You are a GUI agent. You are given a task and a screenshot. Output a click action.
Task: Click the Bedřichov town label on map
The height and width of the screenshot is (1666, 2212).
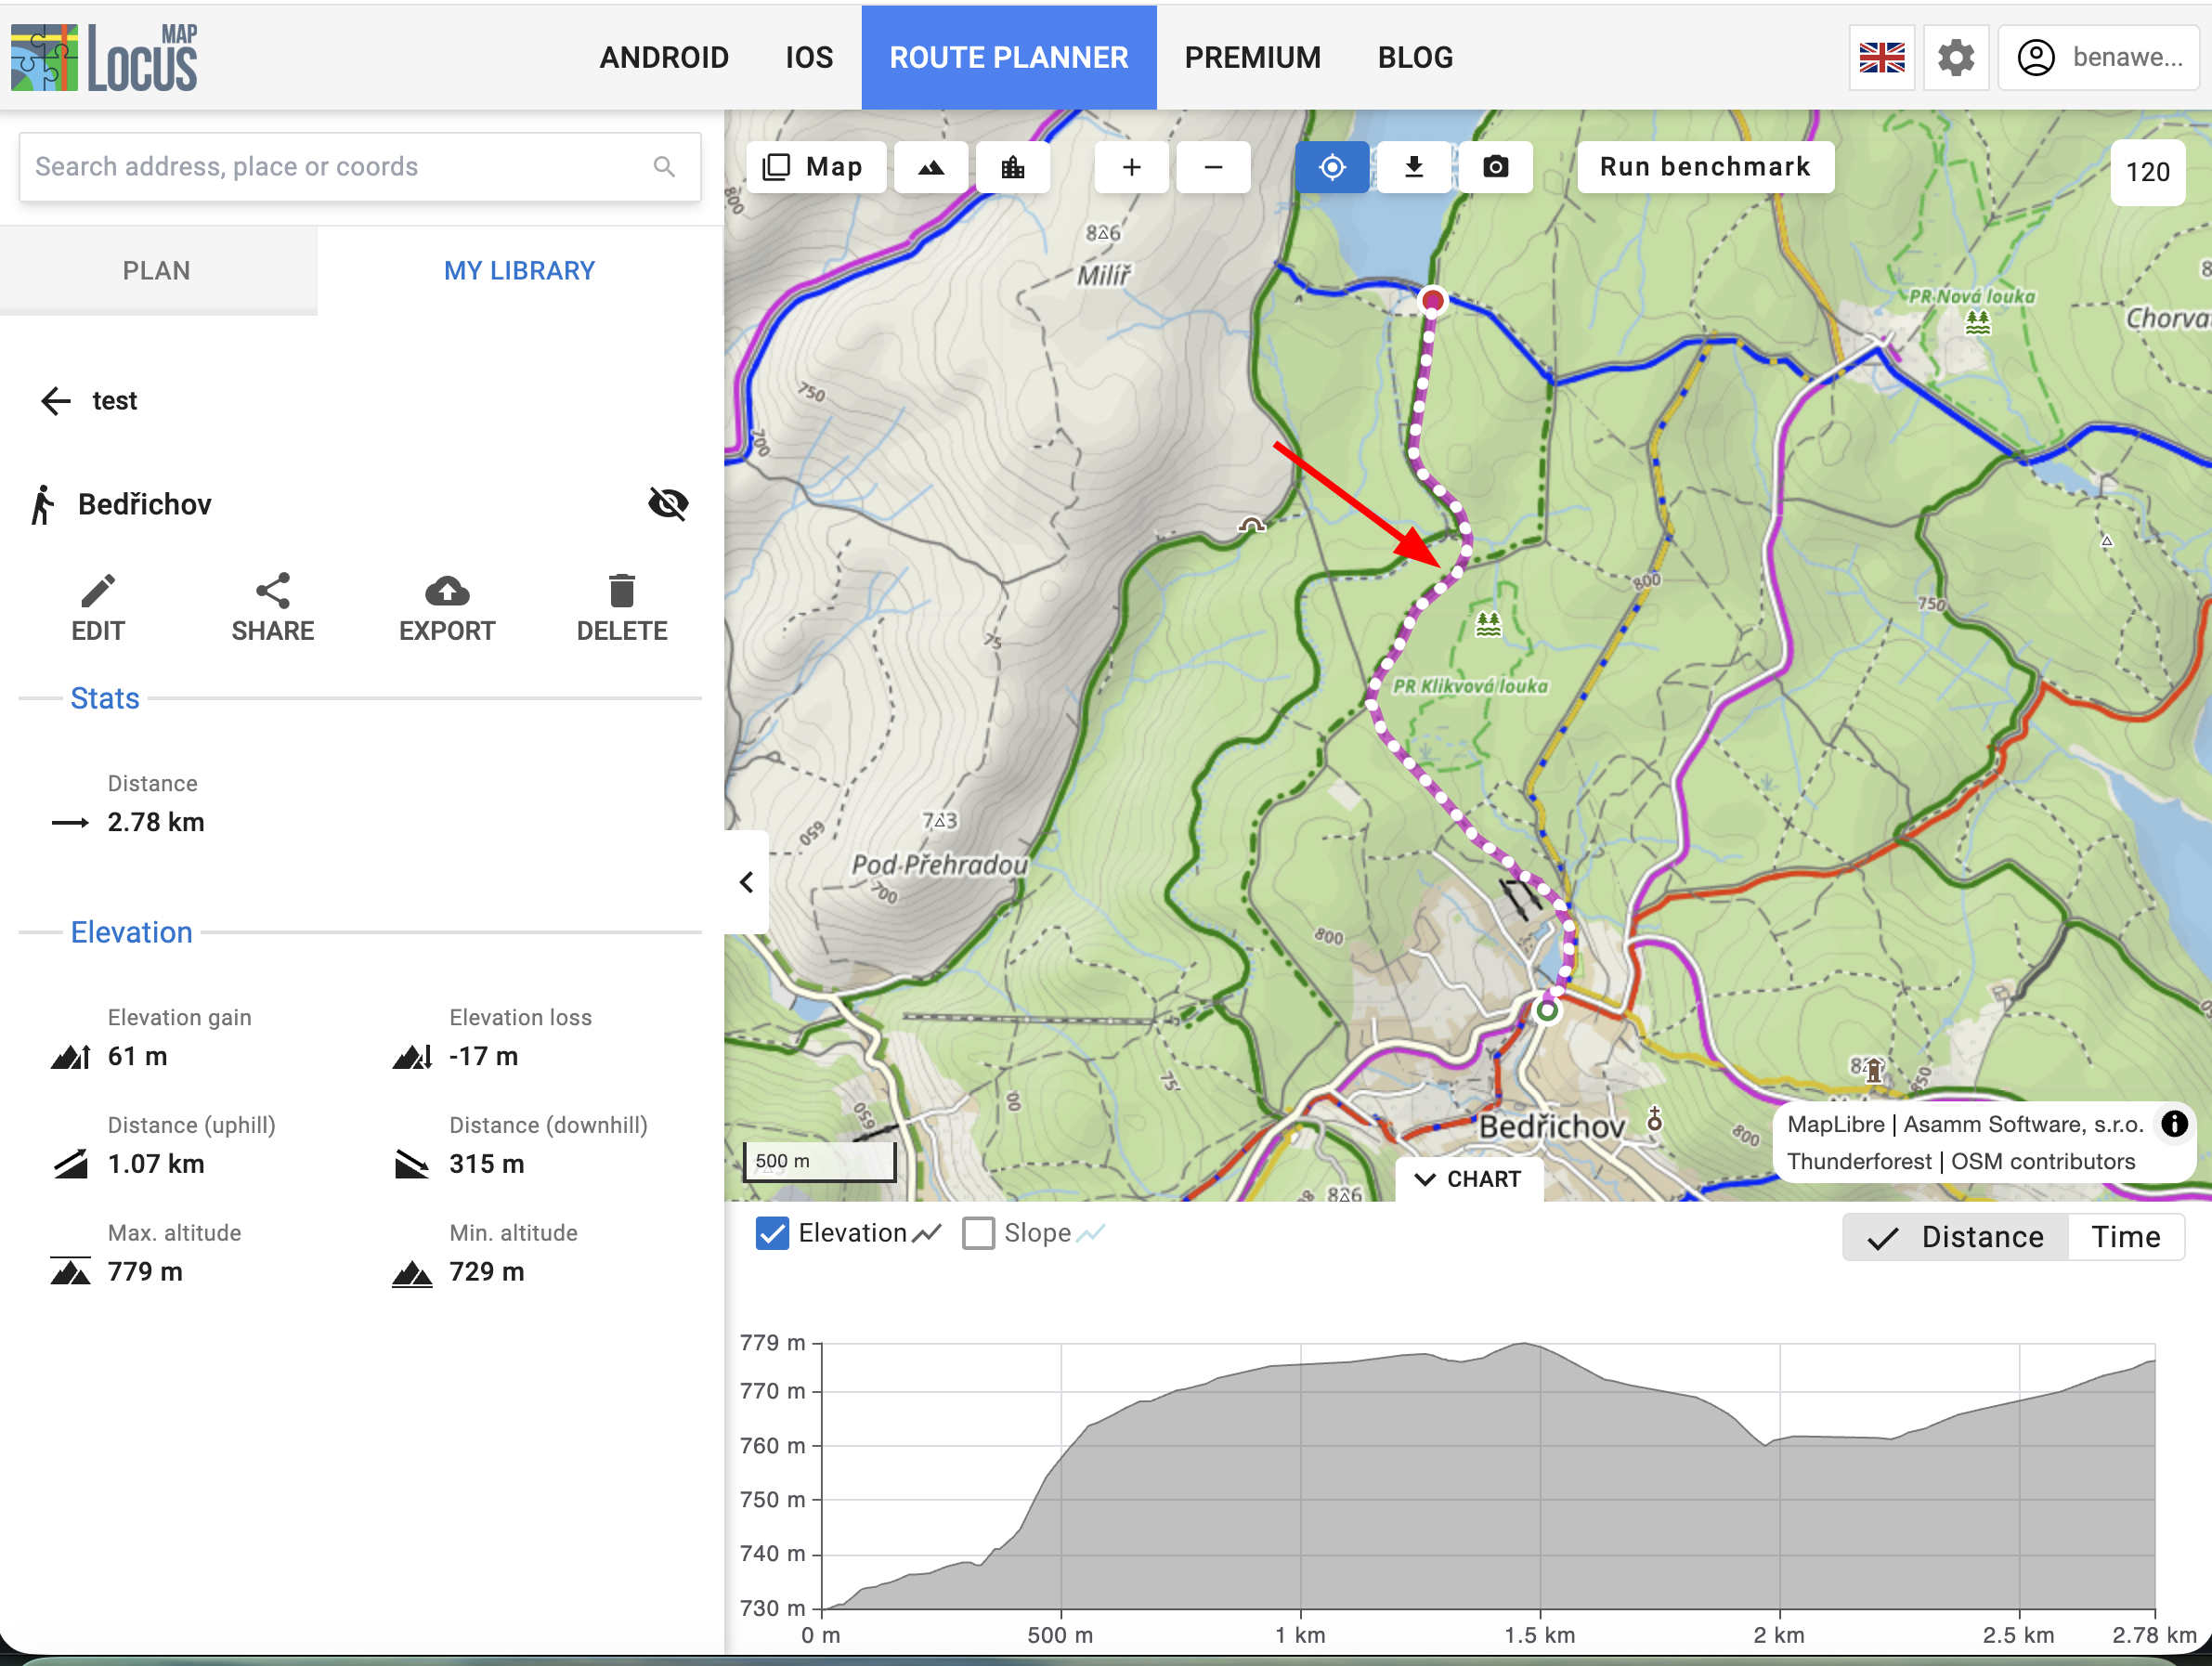pos(1552,1127)
